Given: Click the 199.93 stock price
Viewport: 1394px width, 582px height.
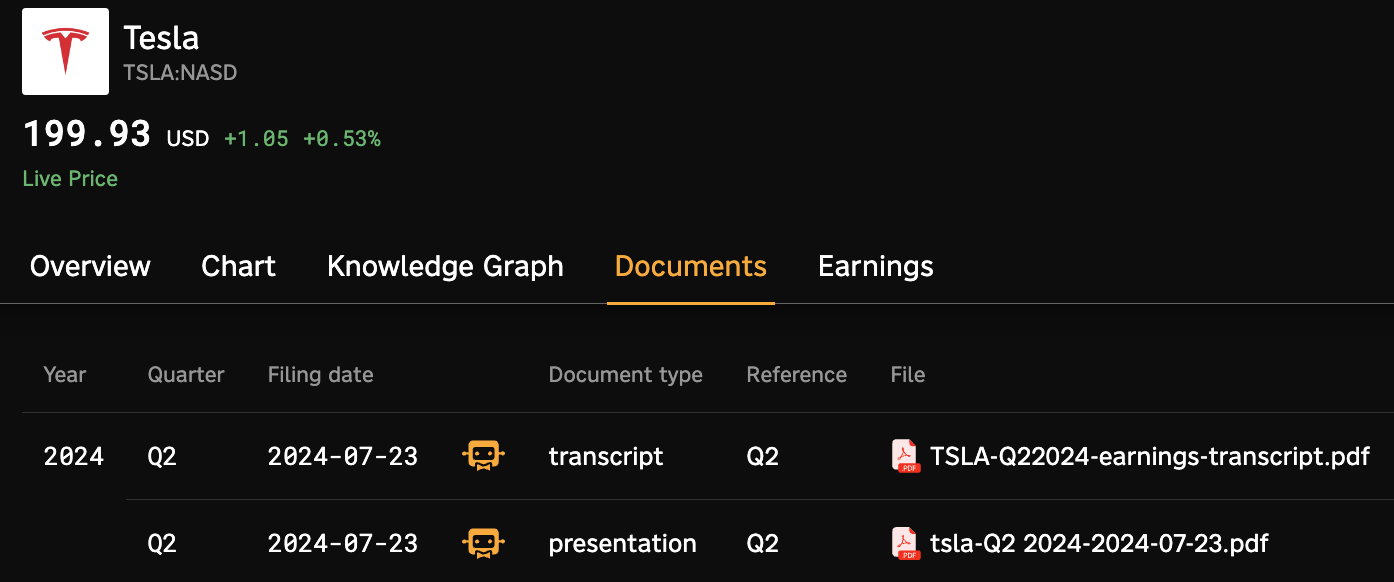Looking at the screenshot, I should coord(87,134).
